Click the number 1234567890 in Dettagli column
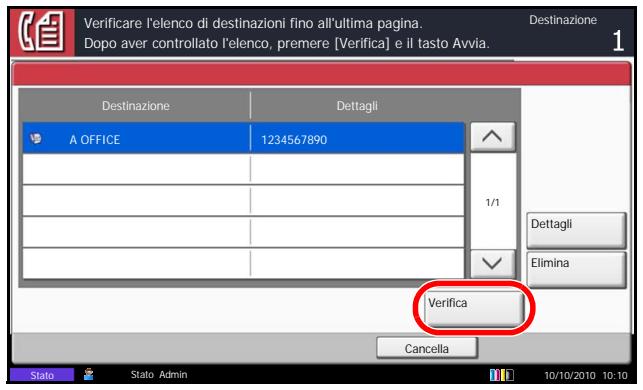 294,140
